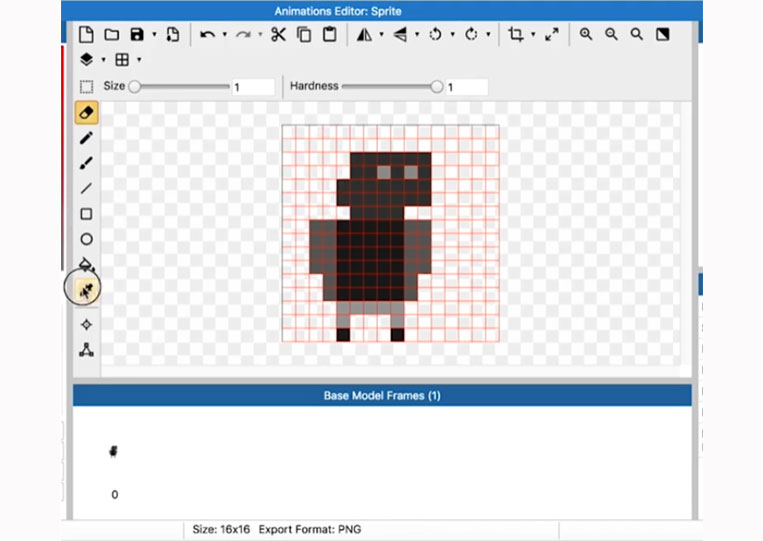
Task: Zoom out of the canvas
Action: click(x=611, y=35)
